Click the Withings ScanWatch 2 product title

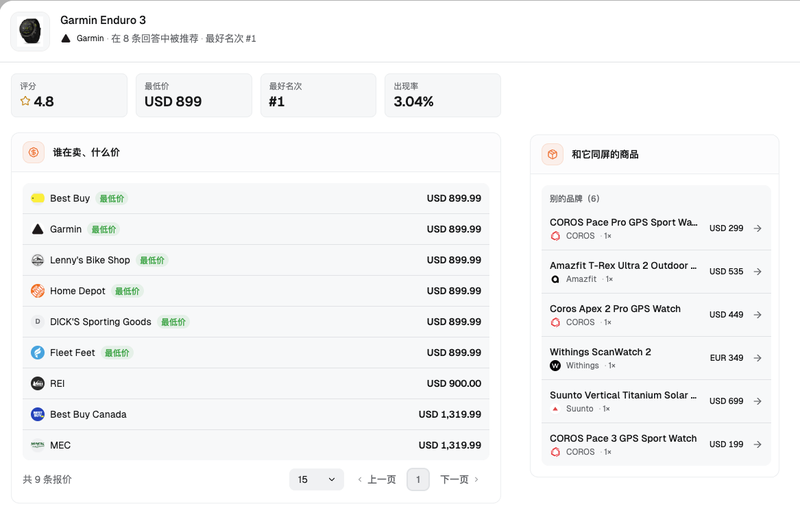tap(600, 352)
